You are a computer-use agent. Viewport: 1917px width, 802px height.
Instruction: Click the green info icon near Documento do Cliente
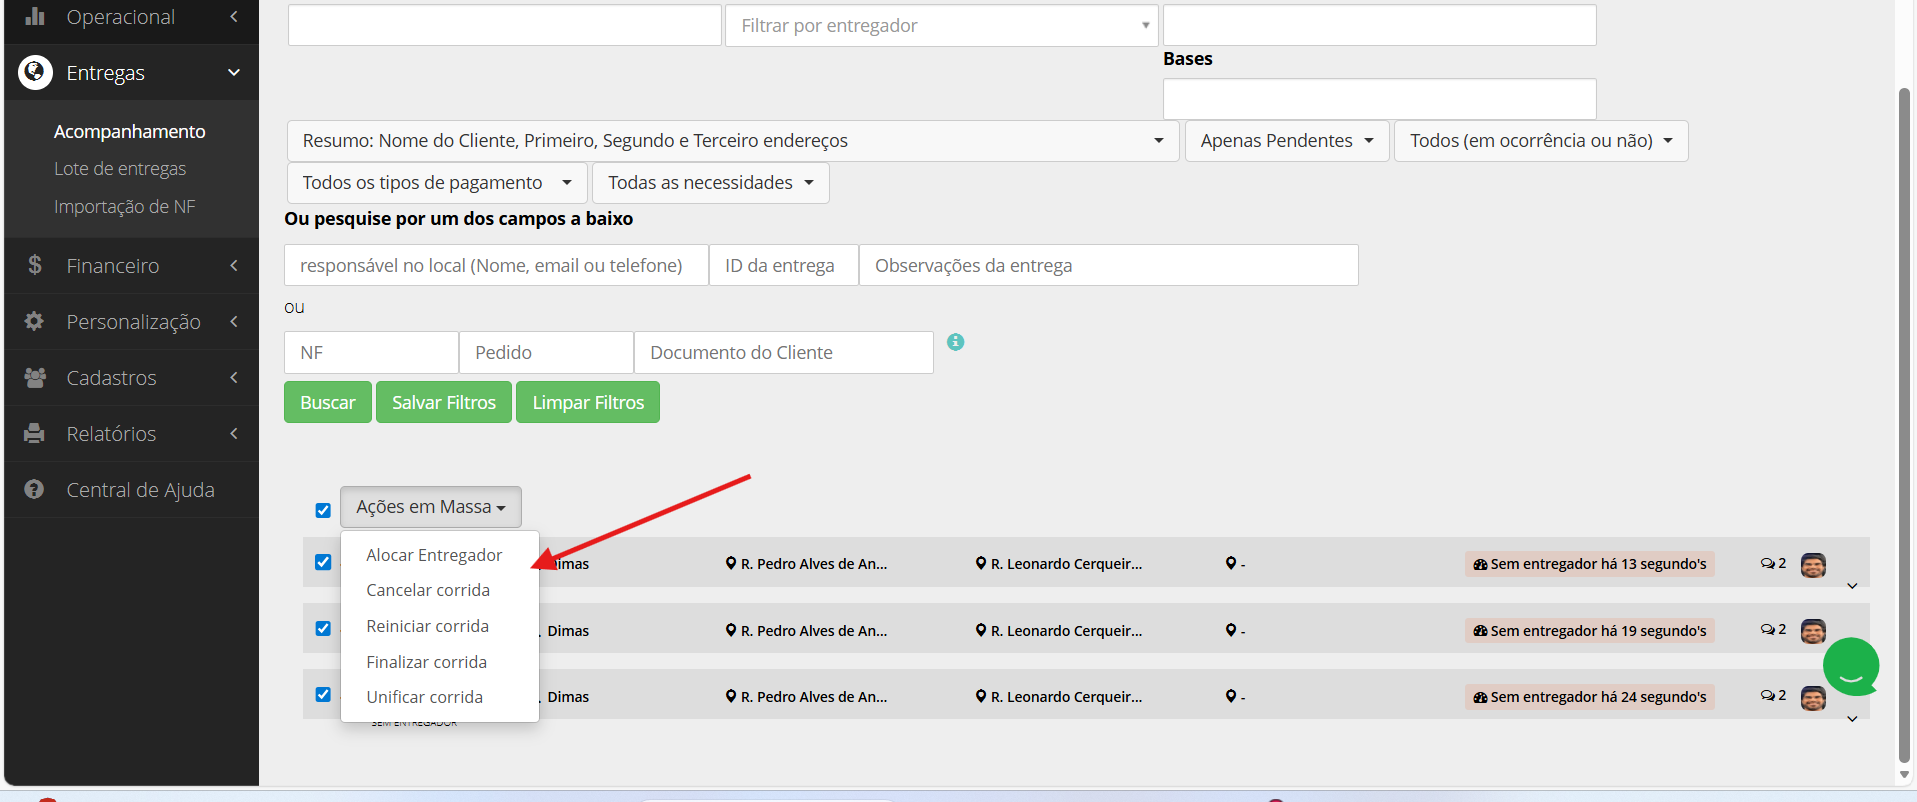tap(956, 342)
